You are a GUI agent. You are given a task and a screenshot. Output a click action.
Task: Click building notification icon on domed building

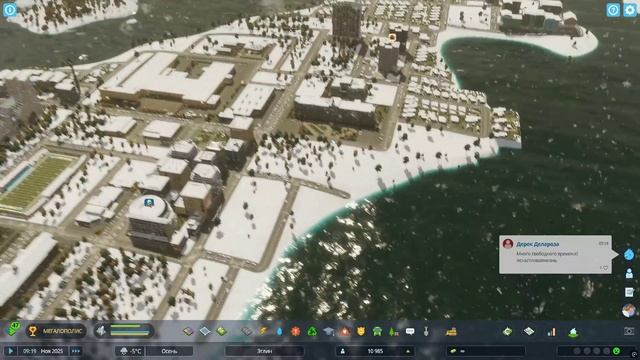tap(149, 203)
